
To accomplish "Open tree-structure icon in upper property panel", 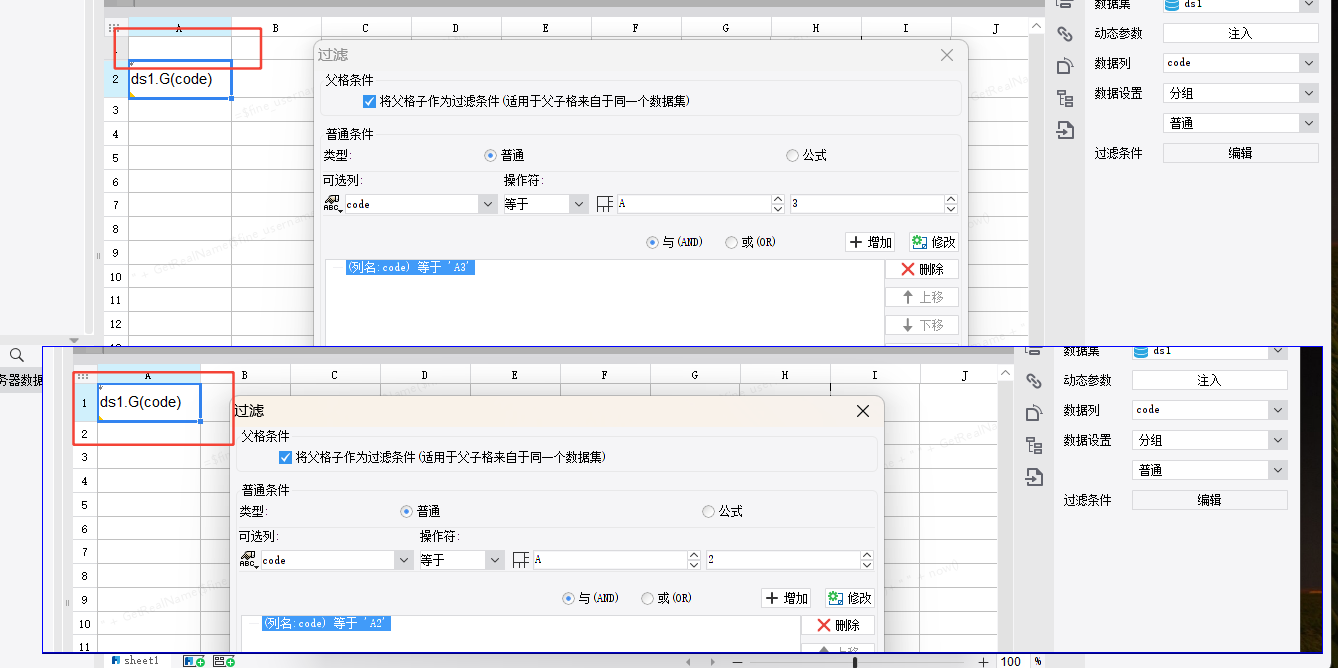I will 1064,98.
